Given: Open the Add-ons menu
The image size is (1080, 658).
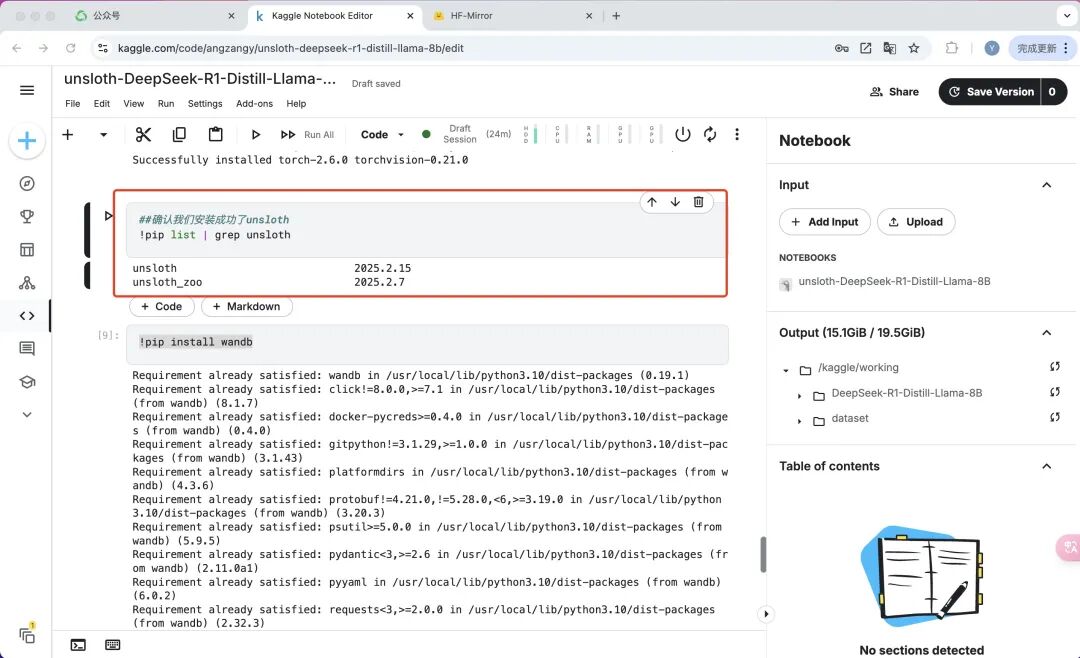Looking at the screenshot, I should tap(254, 103).
